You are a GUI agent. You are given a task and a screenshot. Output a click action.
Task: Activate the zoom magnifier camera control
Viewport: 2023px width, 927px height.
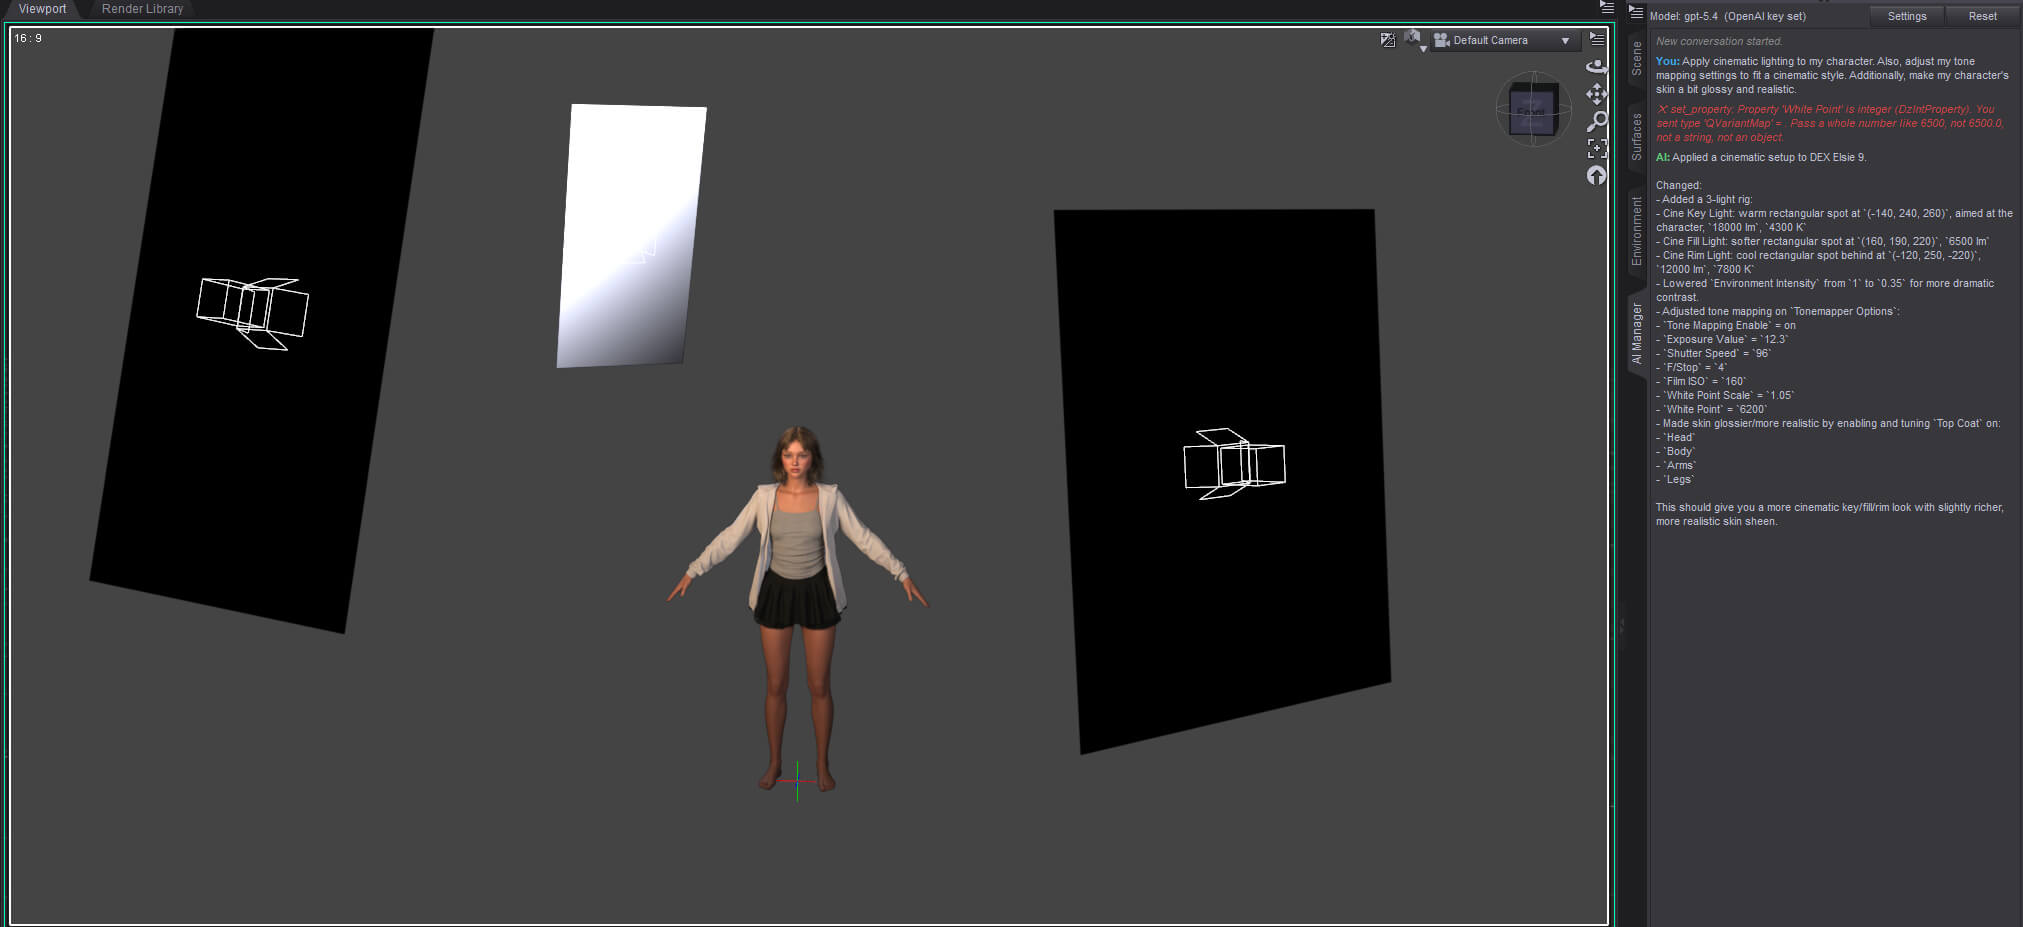click(1597, 121)
